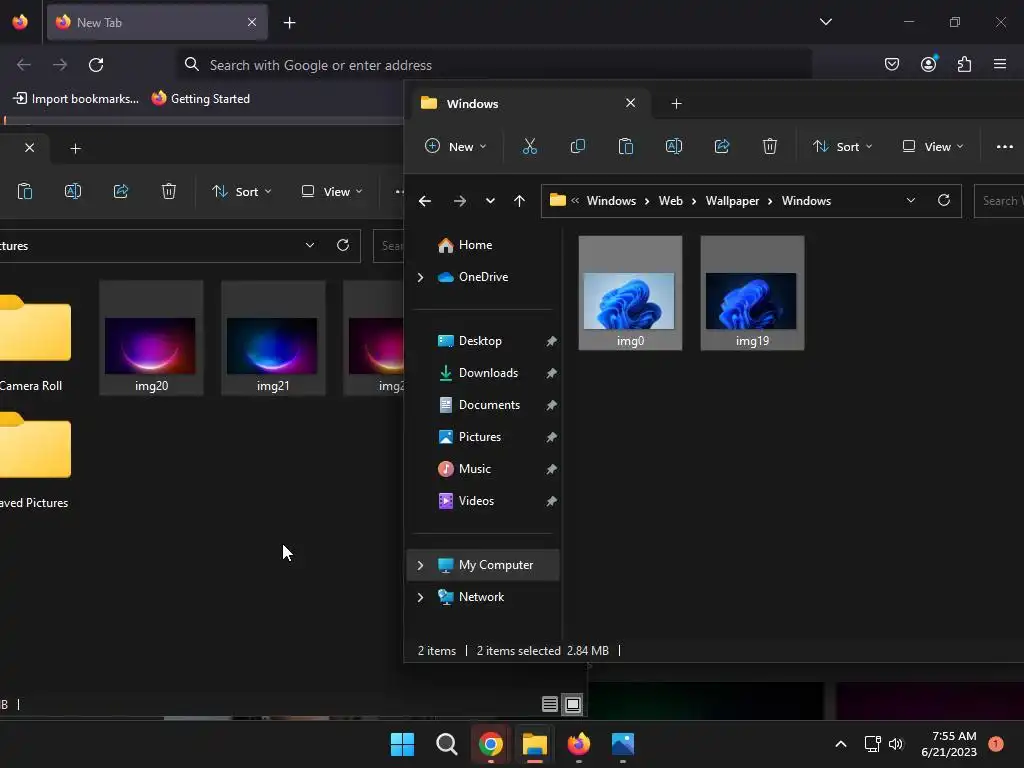Switch to large thumbnails view in Pictures window
This screenshot has width=1024, height=768.
pyautogui.click(x=573, y=704)
